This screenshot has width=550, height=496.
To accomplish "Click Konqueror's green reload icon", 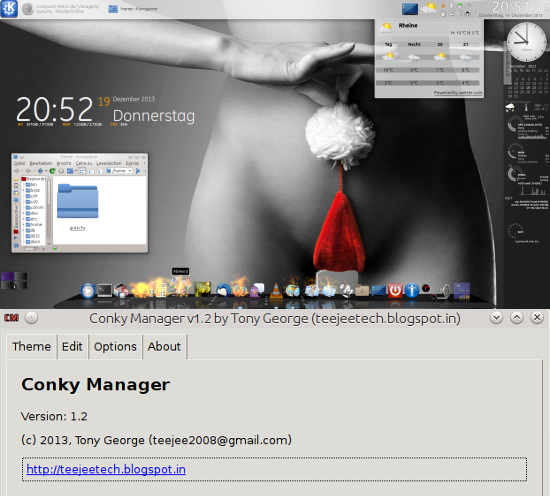I will click(52, 171).
